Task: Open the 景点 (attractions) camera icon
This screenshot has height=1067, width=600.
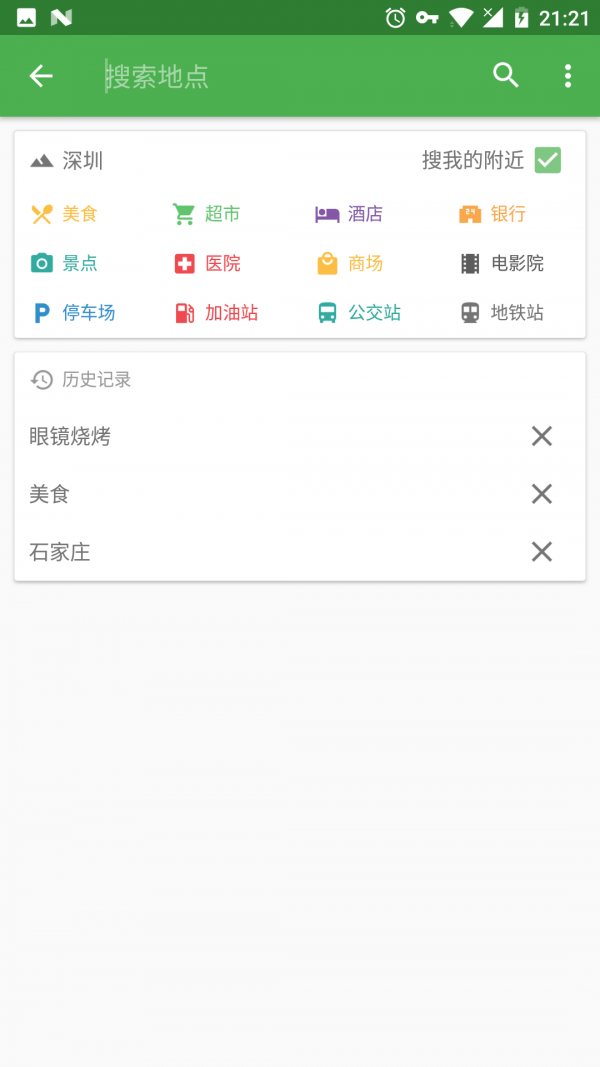Action: pos(41,263)
